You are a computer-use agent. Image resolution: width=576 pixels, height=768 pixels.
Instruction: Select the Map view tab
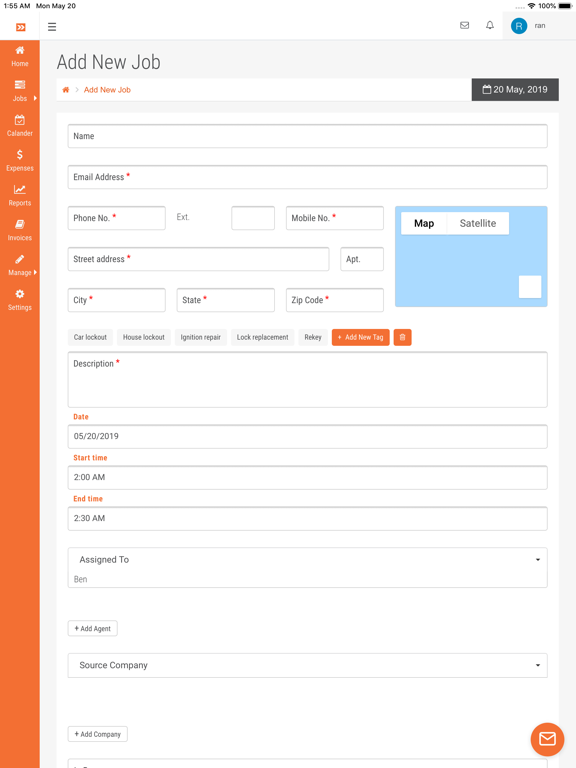point(424,223)
